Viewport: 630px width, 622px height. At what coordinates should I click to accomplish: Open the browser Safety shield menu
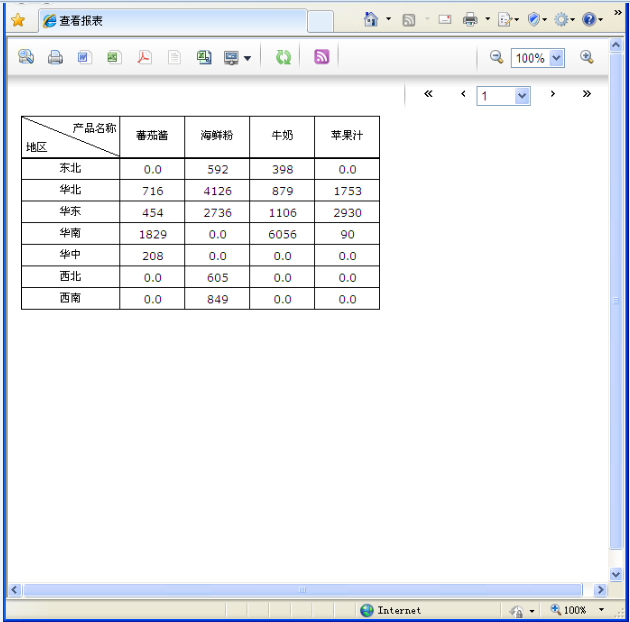(537, 19)
